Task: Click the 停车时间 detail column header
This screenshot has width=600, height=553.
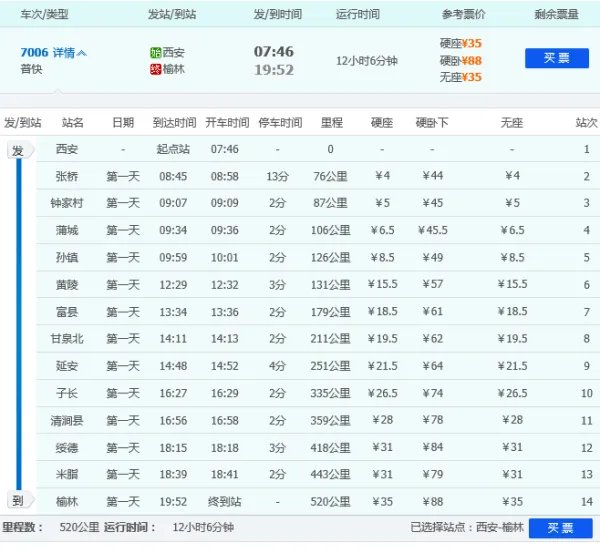Action: tap(280, 123)
